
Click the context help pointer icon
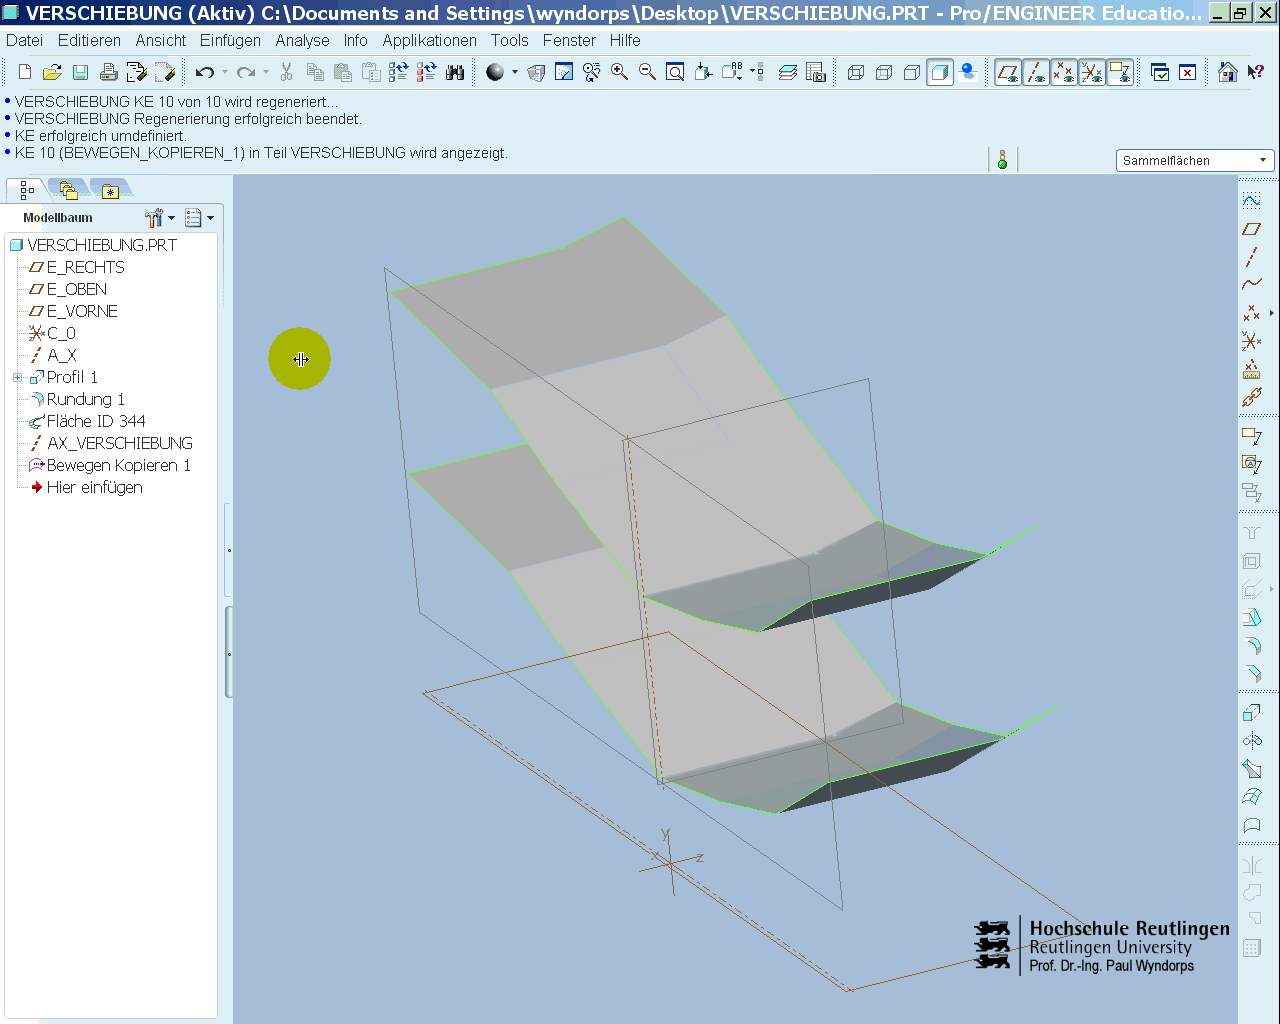(x=1256, y=72)
